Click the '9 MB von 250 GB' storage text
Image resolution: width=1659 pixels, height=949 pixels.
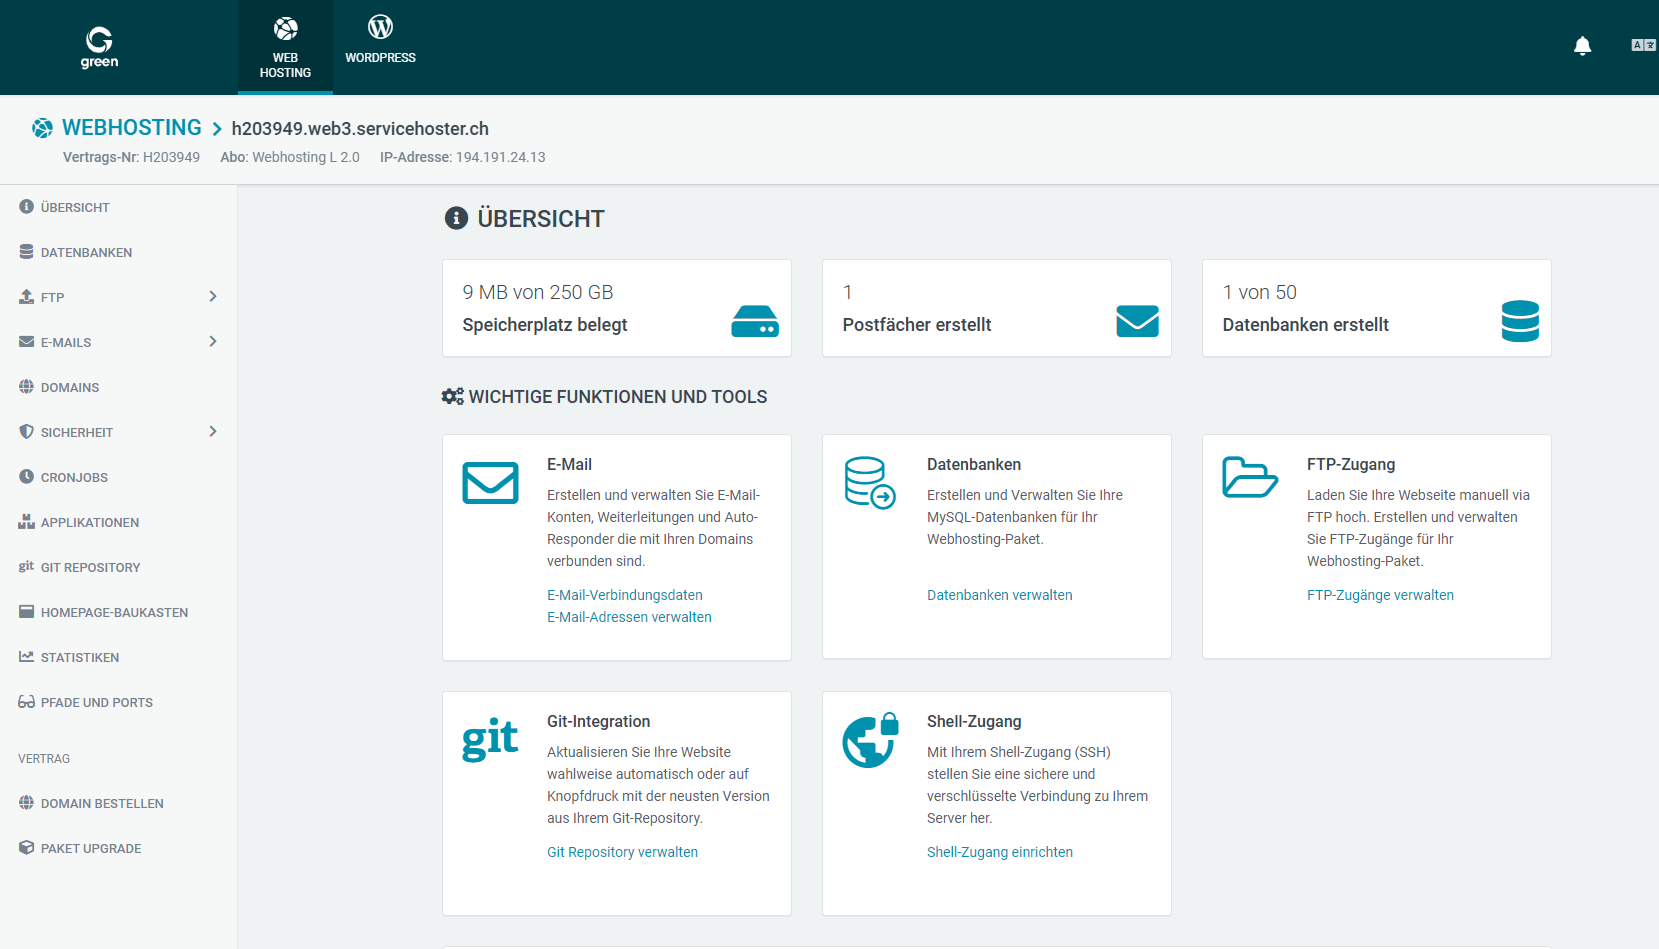[538, 292]
